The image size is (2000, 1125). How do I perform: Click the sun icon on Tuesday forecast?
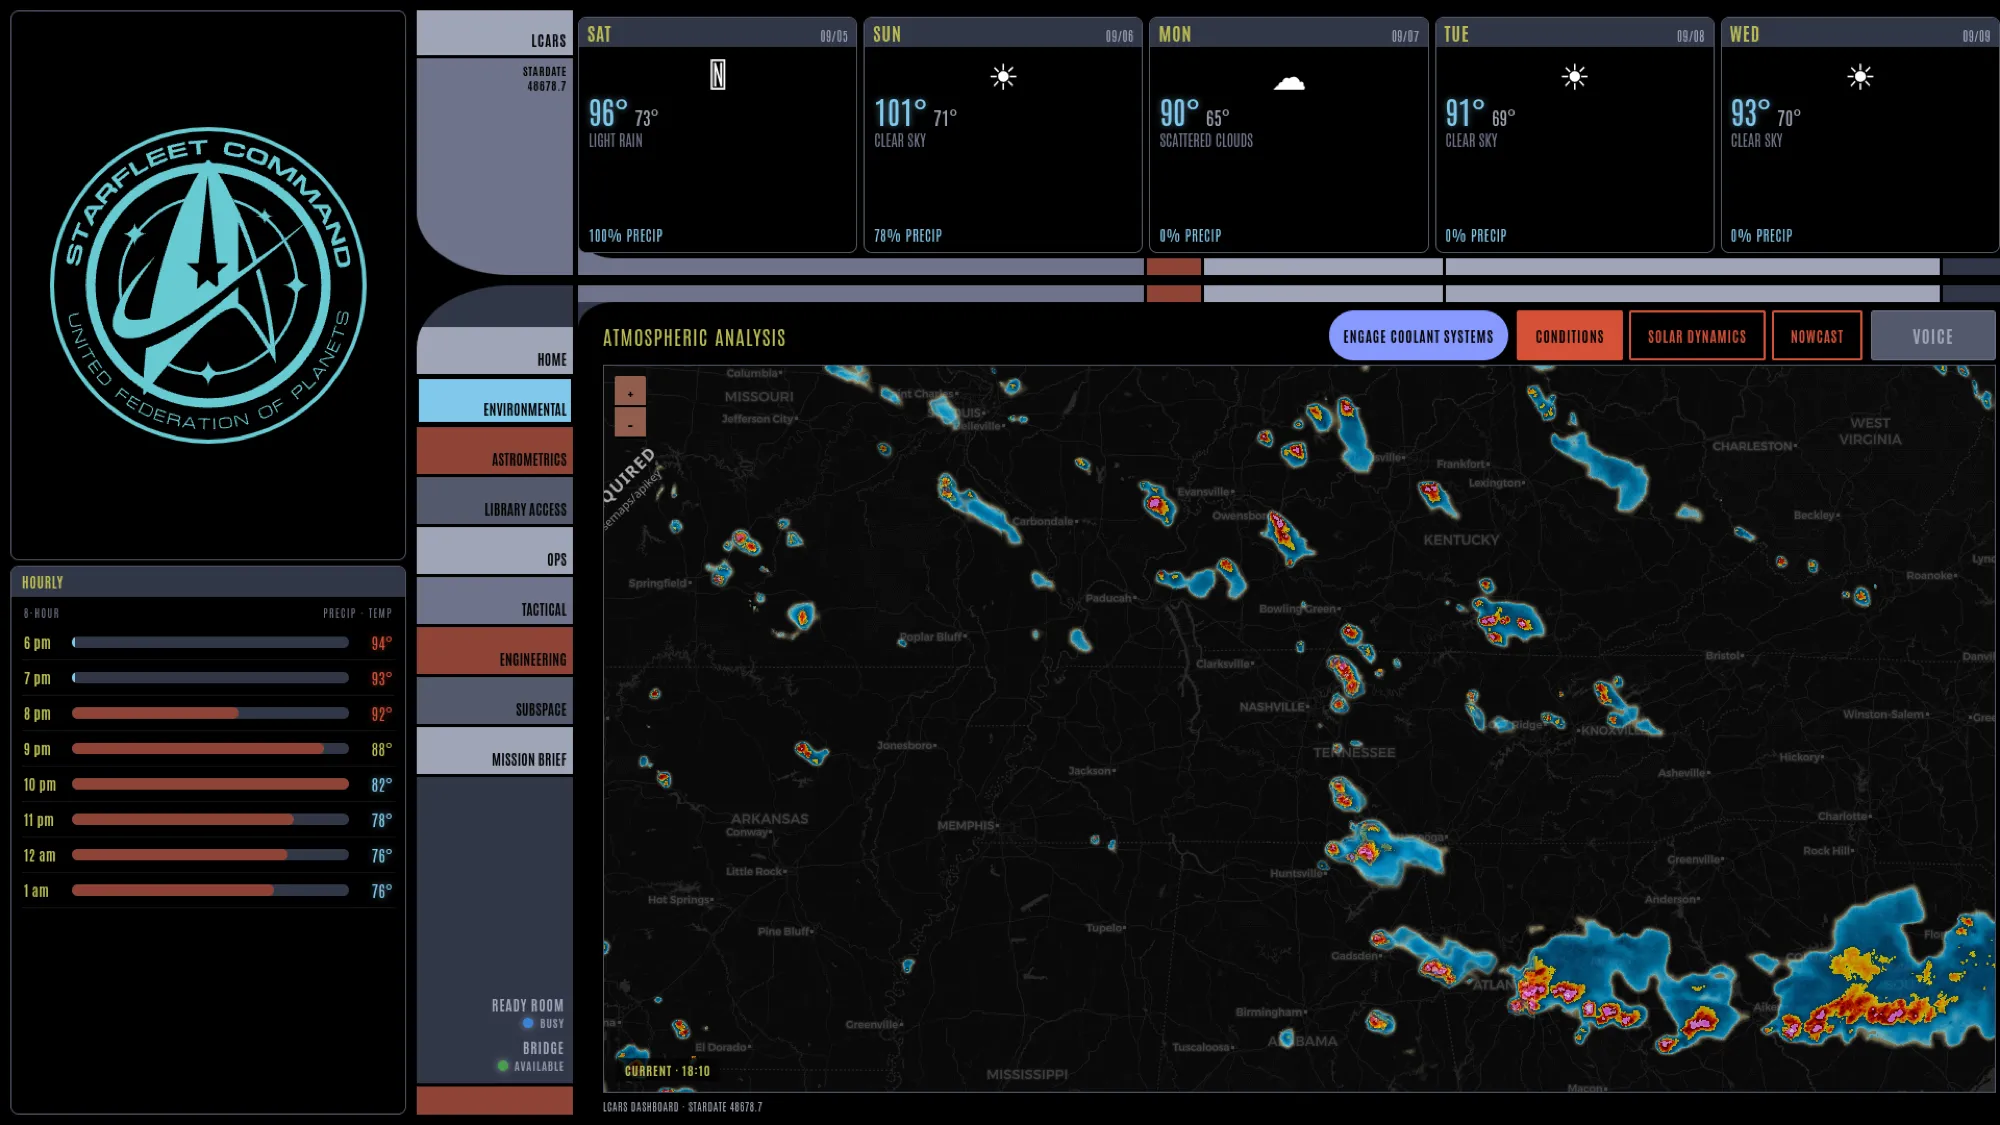tap(1574, 77)
